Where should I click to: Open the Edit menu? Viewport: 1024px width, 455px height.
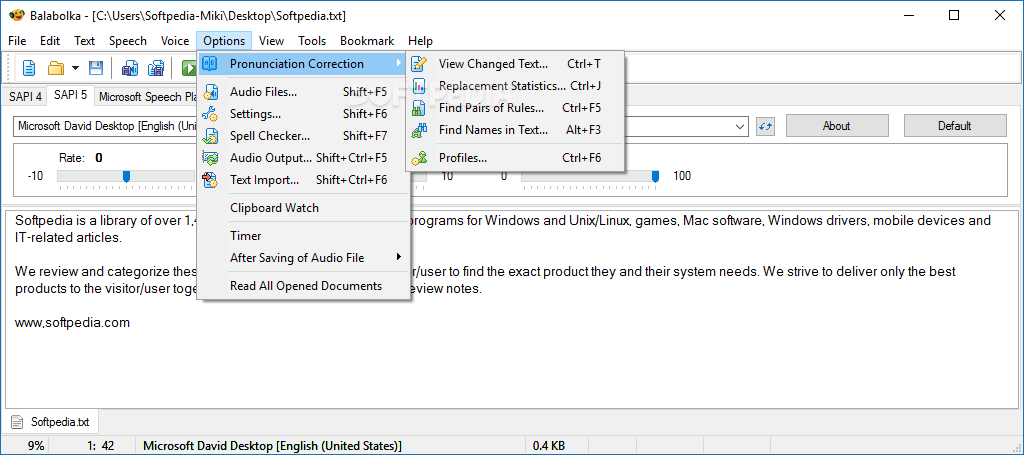[50, 40]
